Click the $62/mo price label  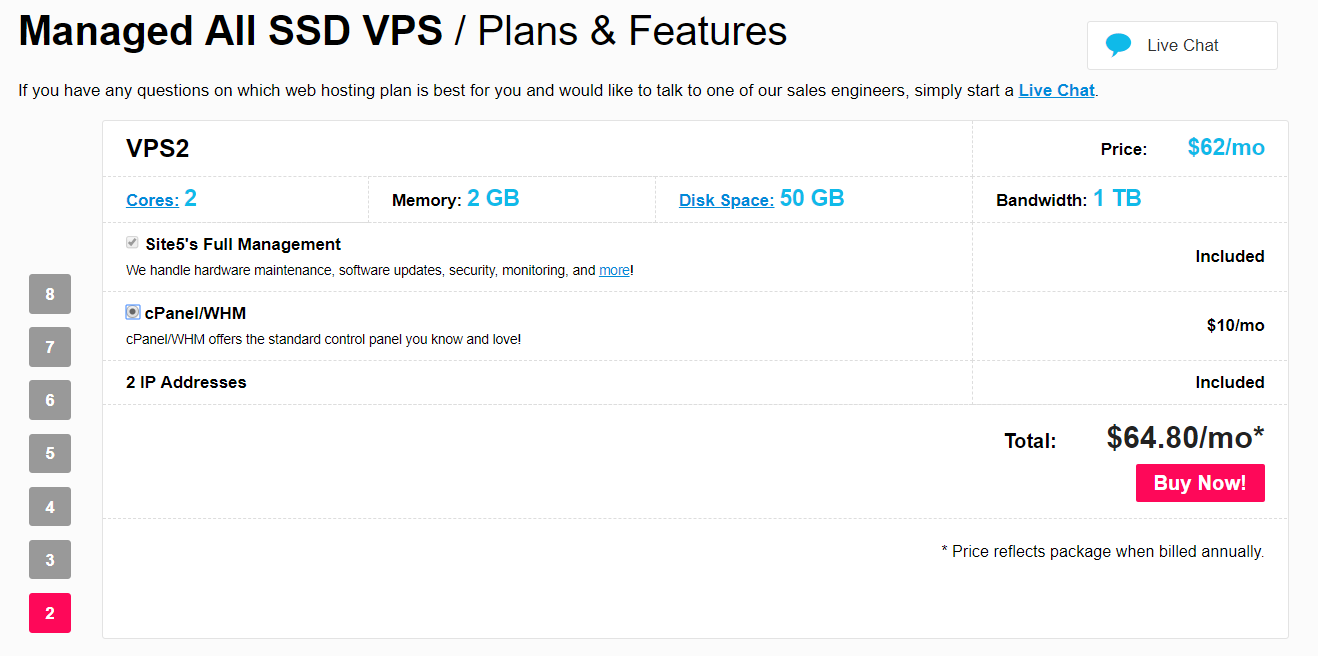1226,147
